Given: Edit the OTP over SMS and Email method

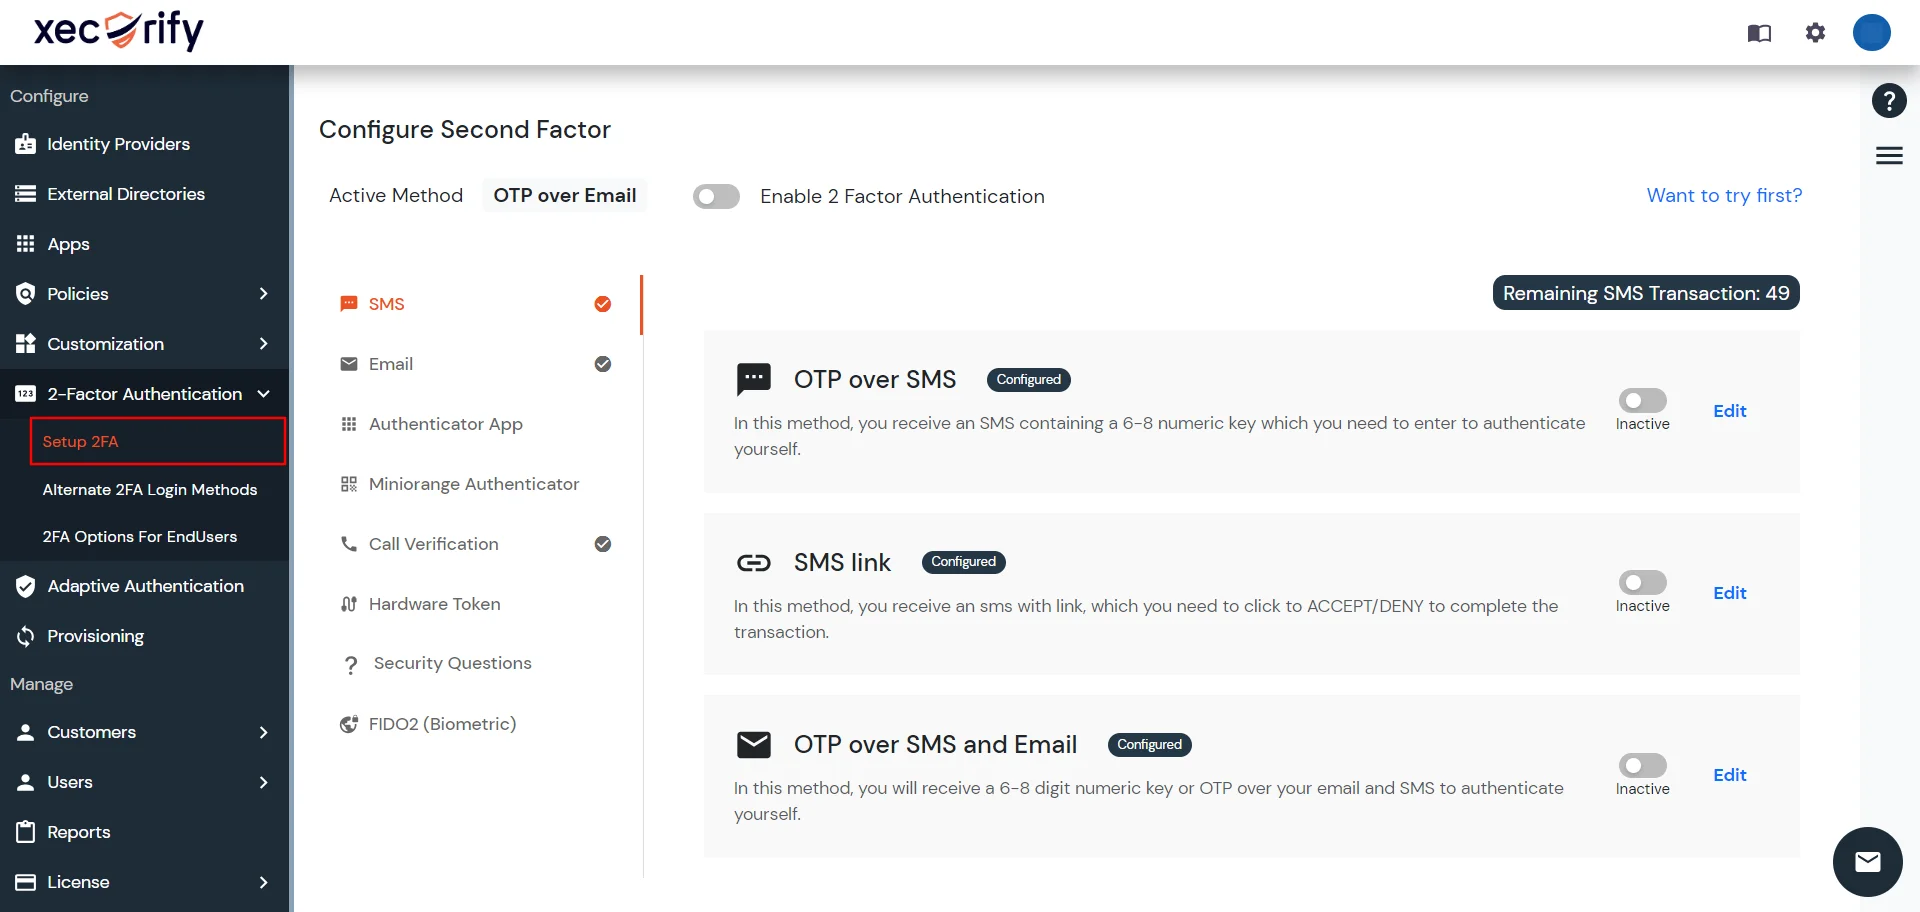Looking at the screenshot, I should click(1729, 775).
